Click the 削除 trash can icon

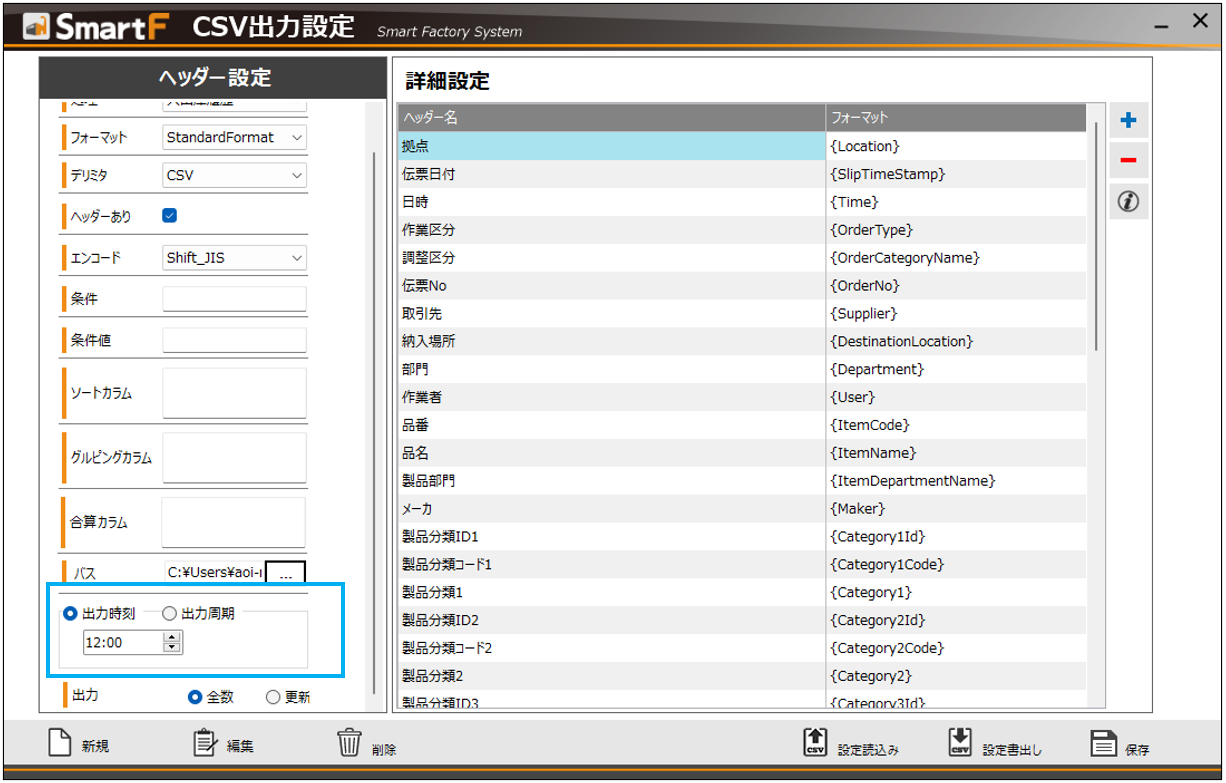click(349, 743)
